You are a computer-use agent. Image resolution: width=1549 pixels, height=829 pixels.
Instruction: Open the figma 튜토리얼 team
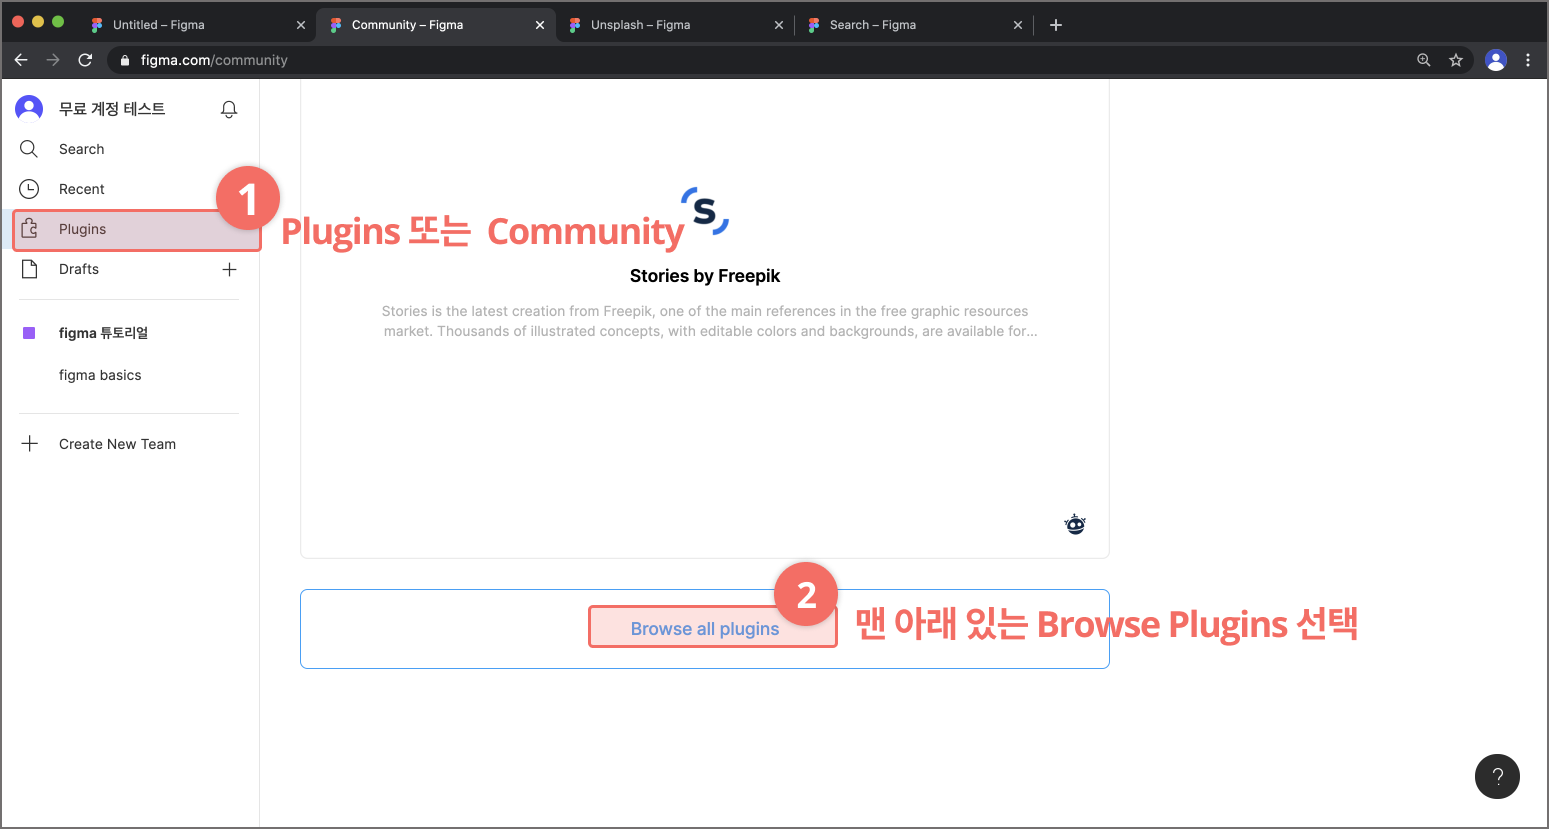pyautogui.click(x=103, y=333)
